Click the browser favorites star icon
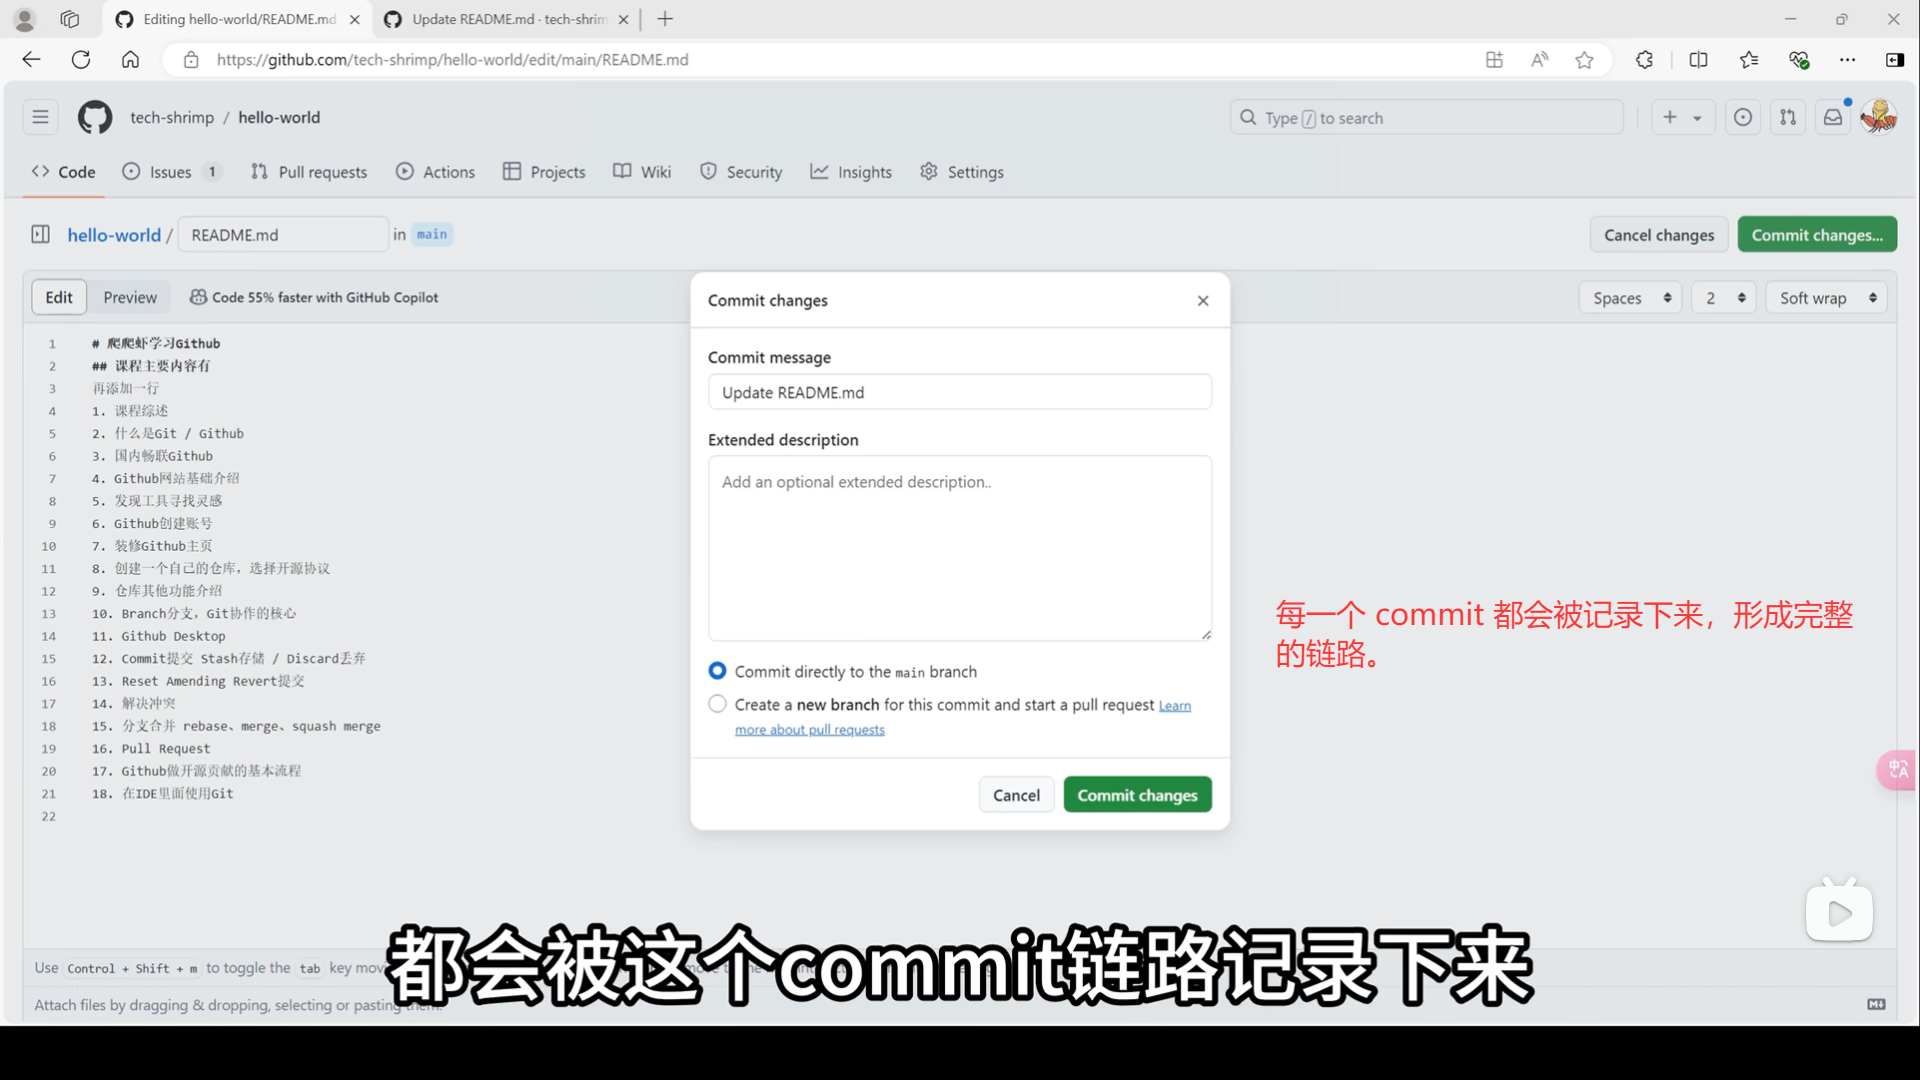 click(1584, 60)
